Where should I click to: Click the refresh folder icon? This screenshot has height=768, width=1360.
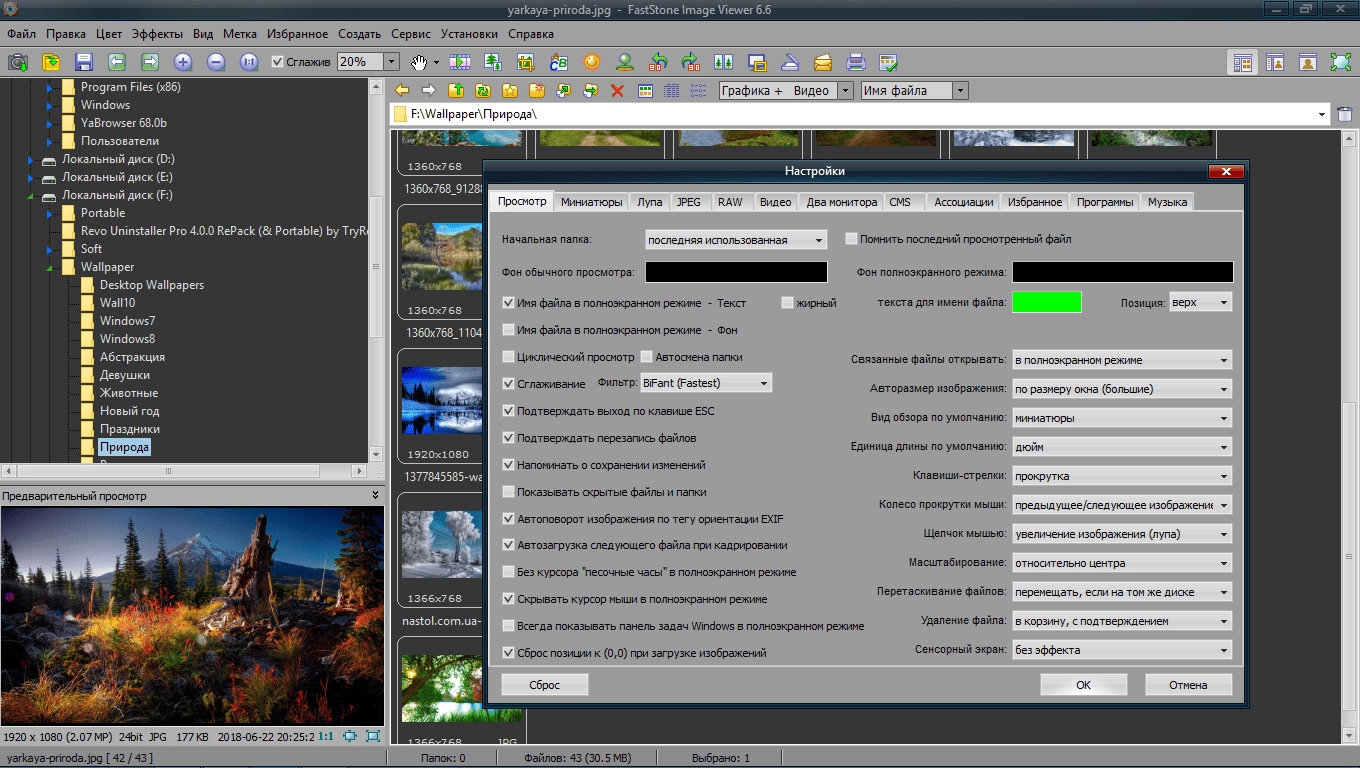point(483,90)
